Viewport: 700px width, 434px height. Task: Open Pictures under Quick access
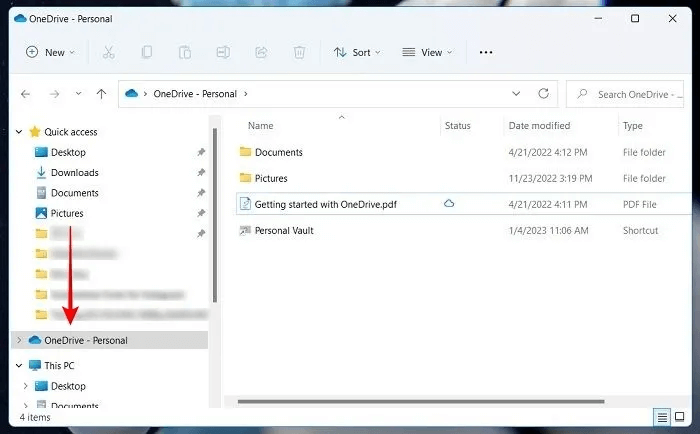[67, 213]
